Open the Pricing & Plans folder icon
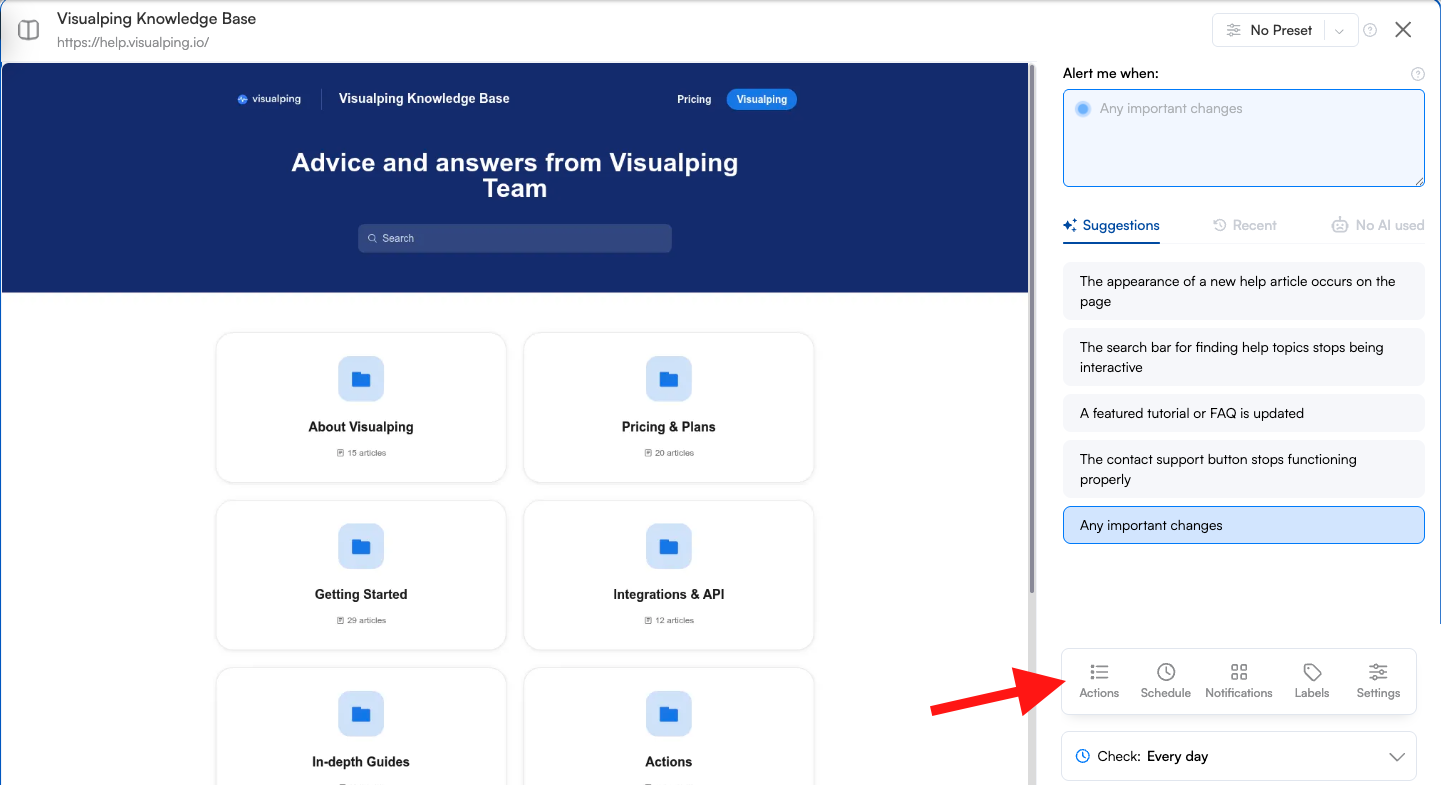This screenshot has width=1441, height=785. pyautogui.click(x=669, y=379)
